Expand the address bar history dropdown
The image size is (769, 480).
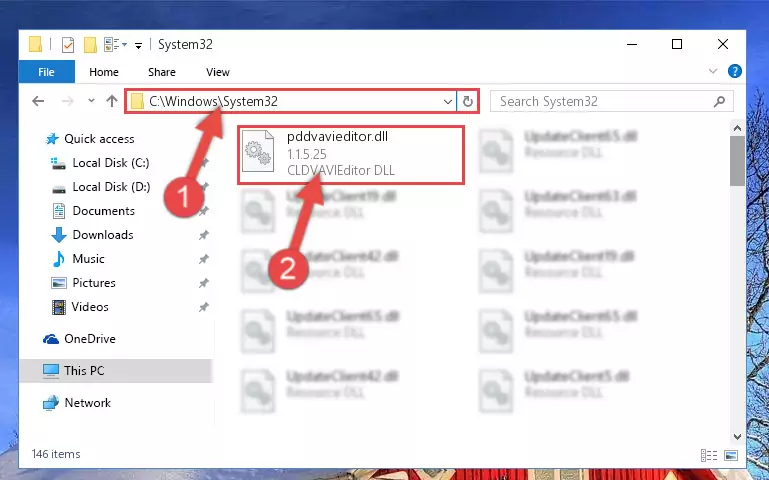point(448,101)
